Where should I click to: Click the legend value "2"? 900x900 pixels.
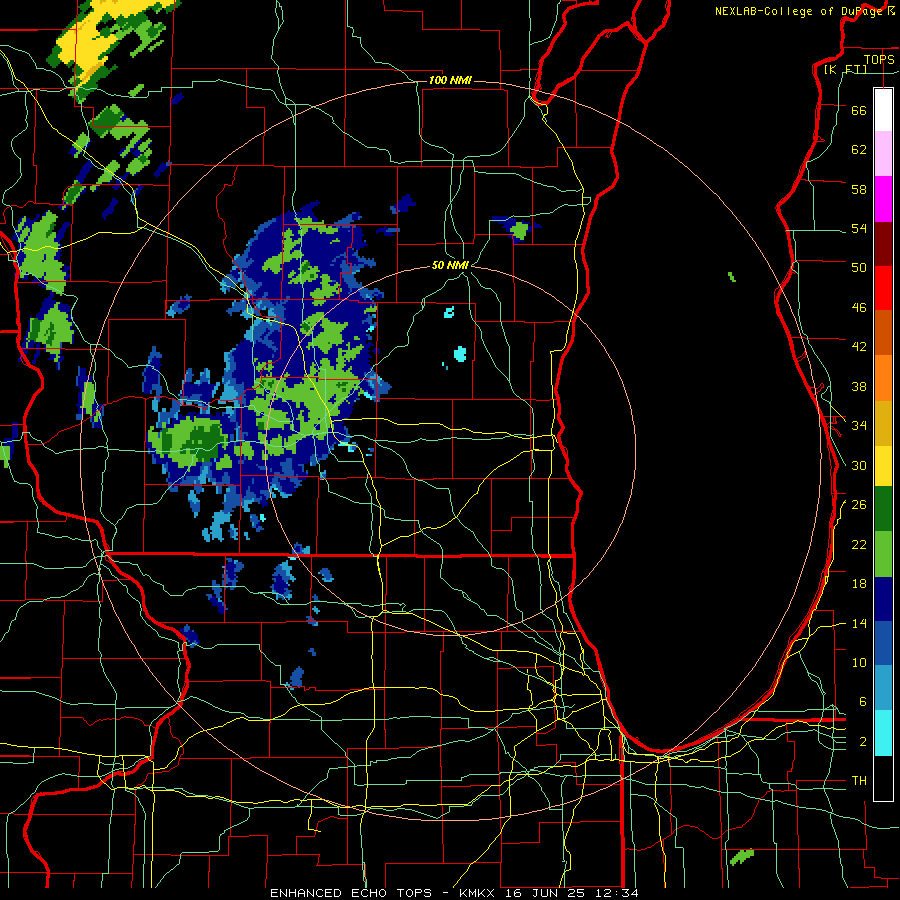coord(863,742)
